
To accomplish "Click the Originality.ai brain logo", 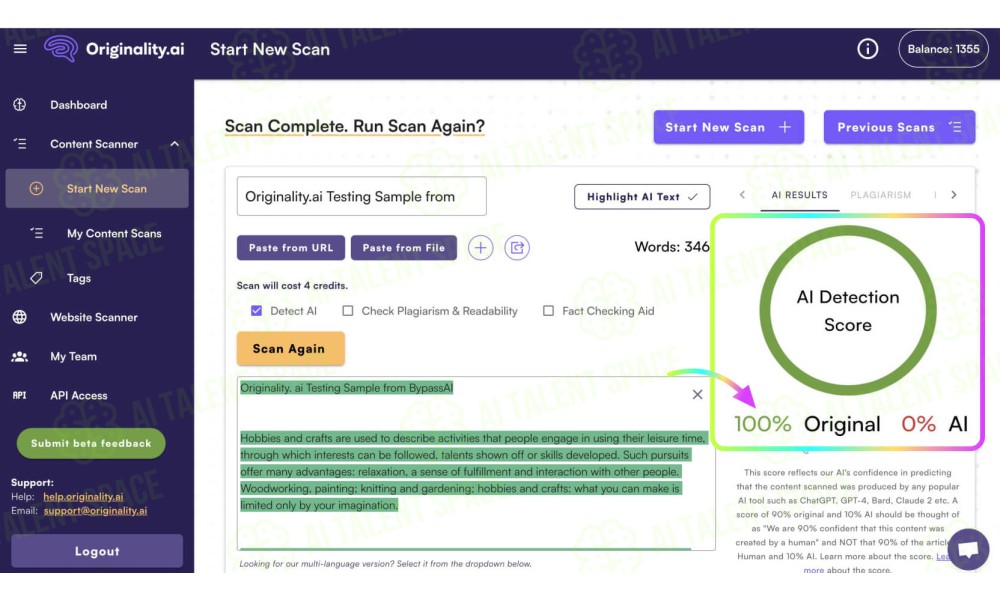I will coord(61,48).
